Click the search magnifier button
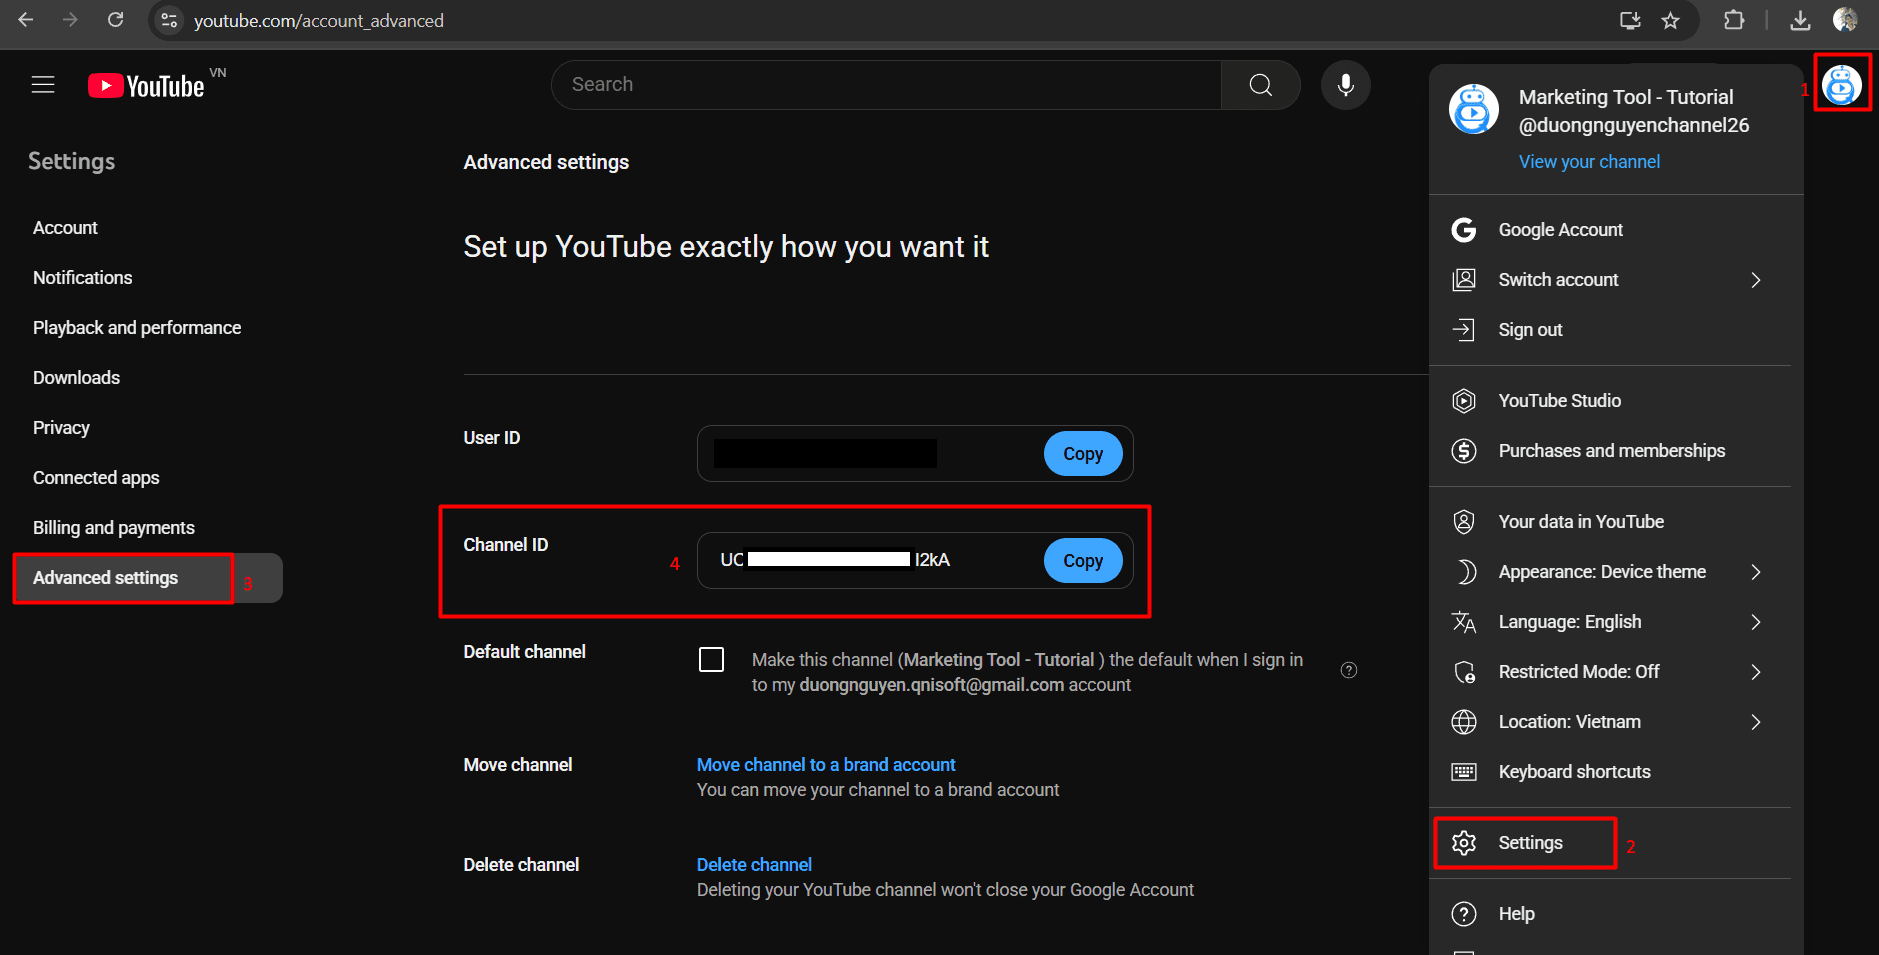The width and height of the screenshot is (1879, 955). 1261,85
